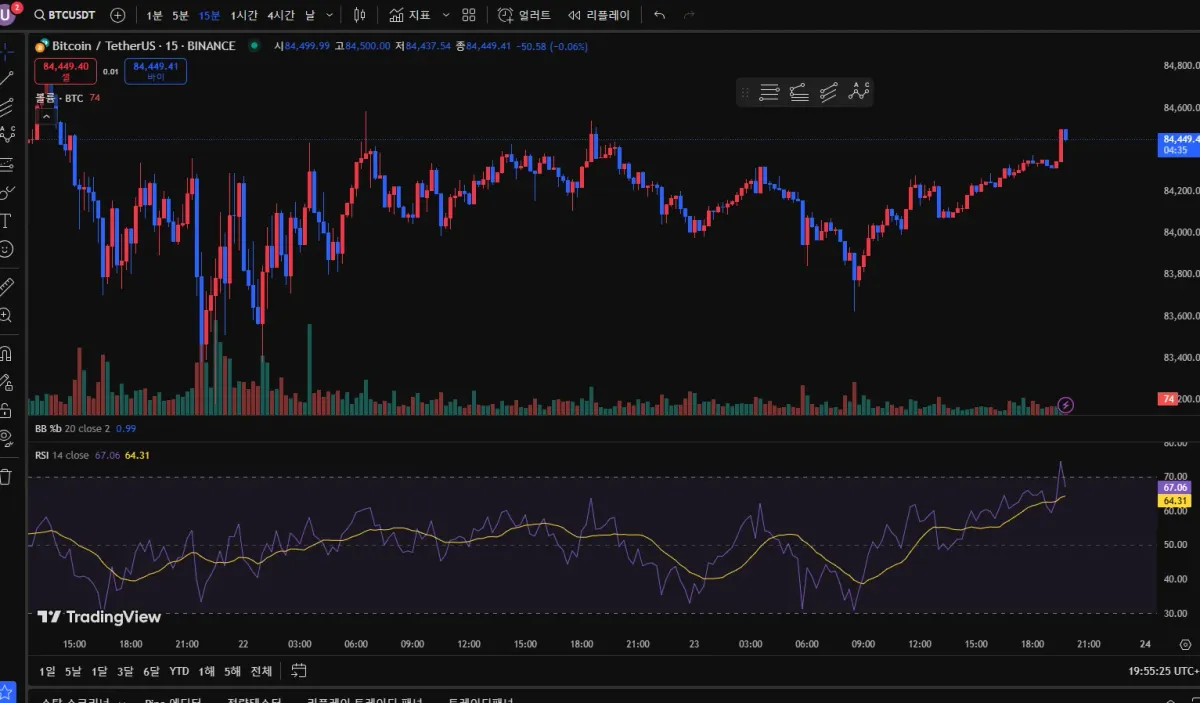This screenshot has height=703, width=1200.
Task: Click the add symbol plus icon
Action: point(118,15)
